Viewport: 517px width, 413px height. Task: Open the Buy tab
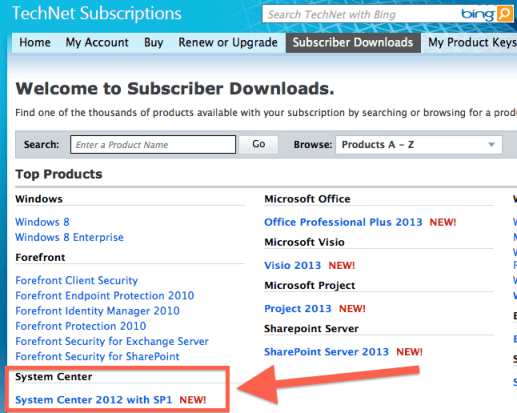coord(154,43)
